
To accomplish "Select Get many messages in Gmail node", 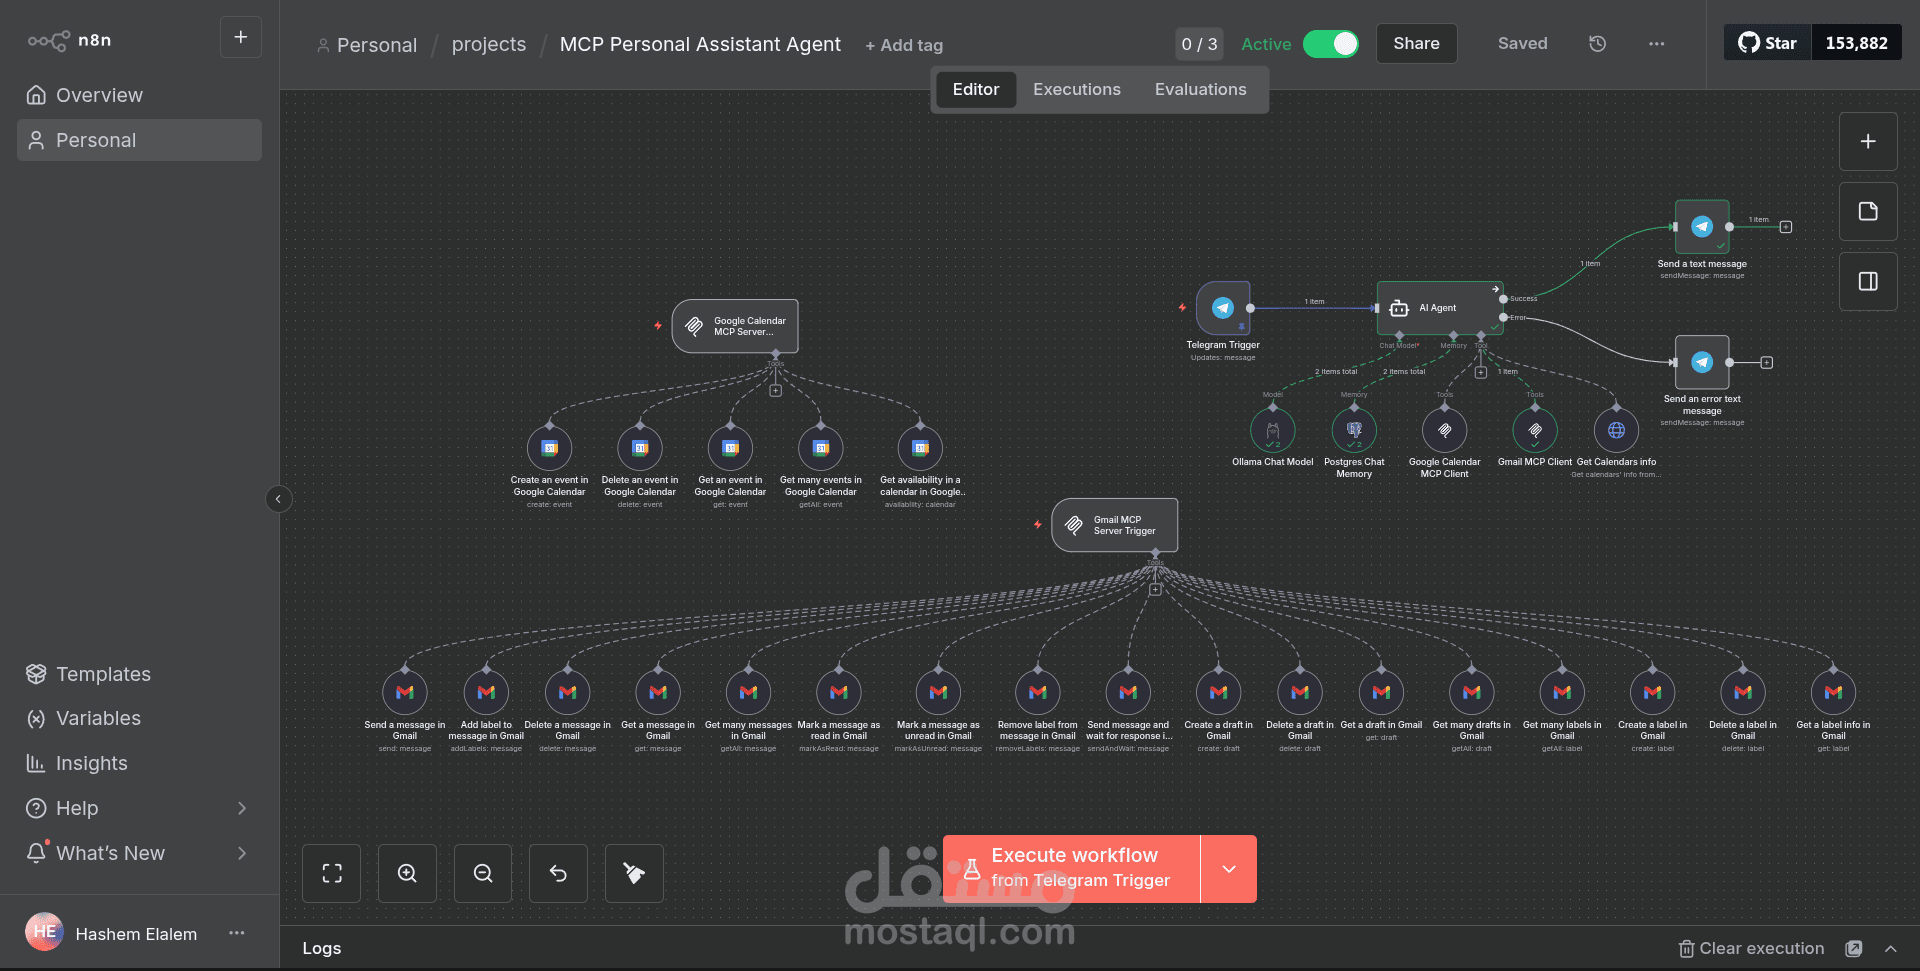I will tap(748, 692).
